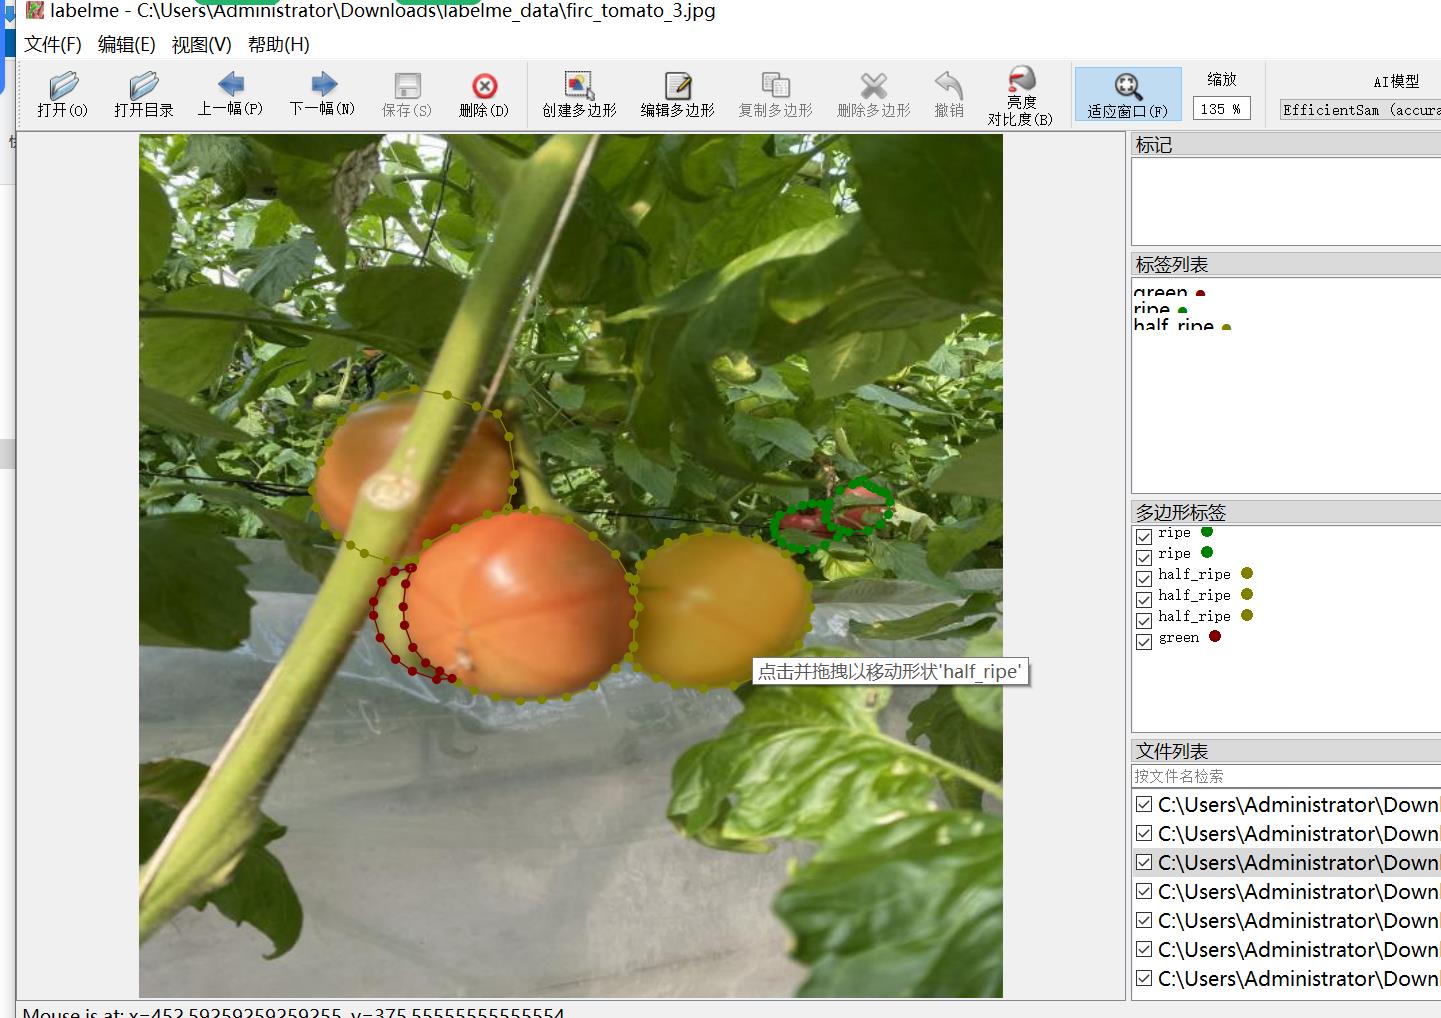Uncheck the first ripe polygon checkbox
Screen dimensions: 1441x1018
(1144, 536)
